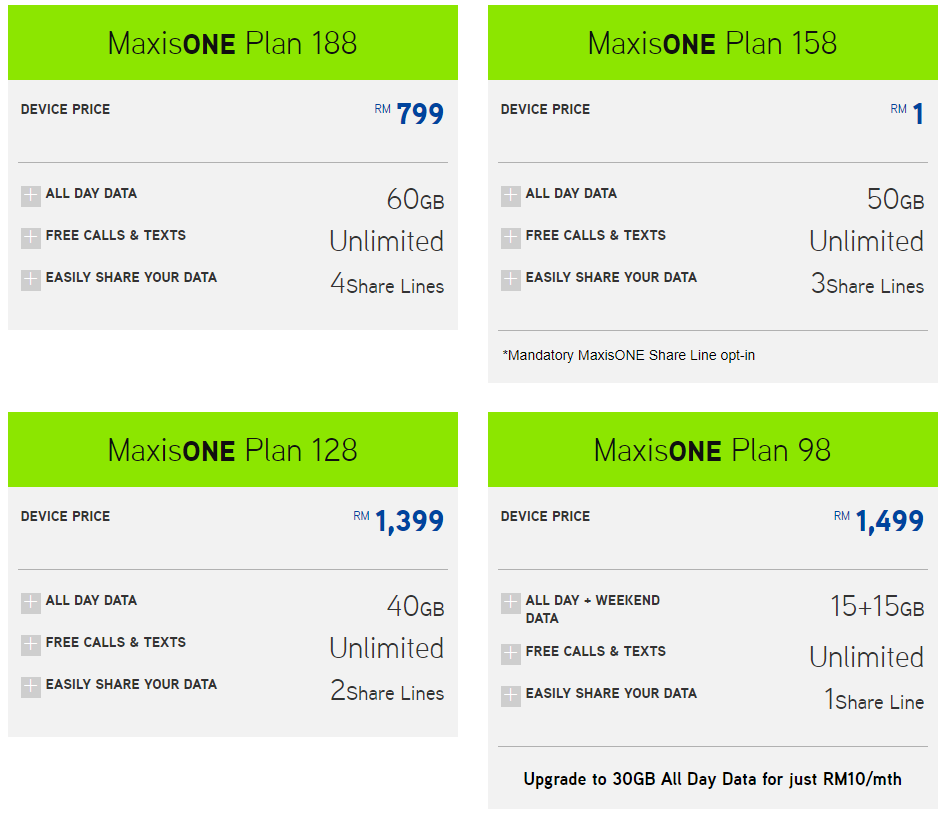Click plus icon beside All Day Data, Plan 158
The image size is (942, 813).
[x=511, y=196]
